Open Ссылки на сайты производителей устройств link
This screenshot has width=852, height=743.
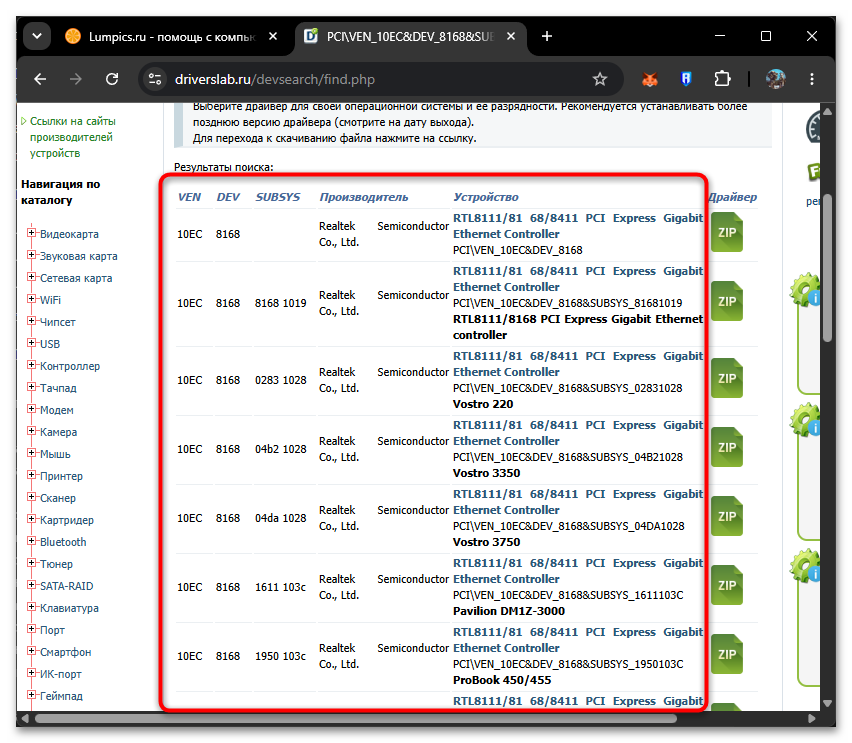click(x=73, y=137)
